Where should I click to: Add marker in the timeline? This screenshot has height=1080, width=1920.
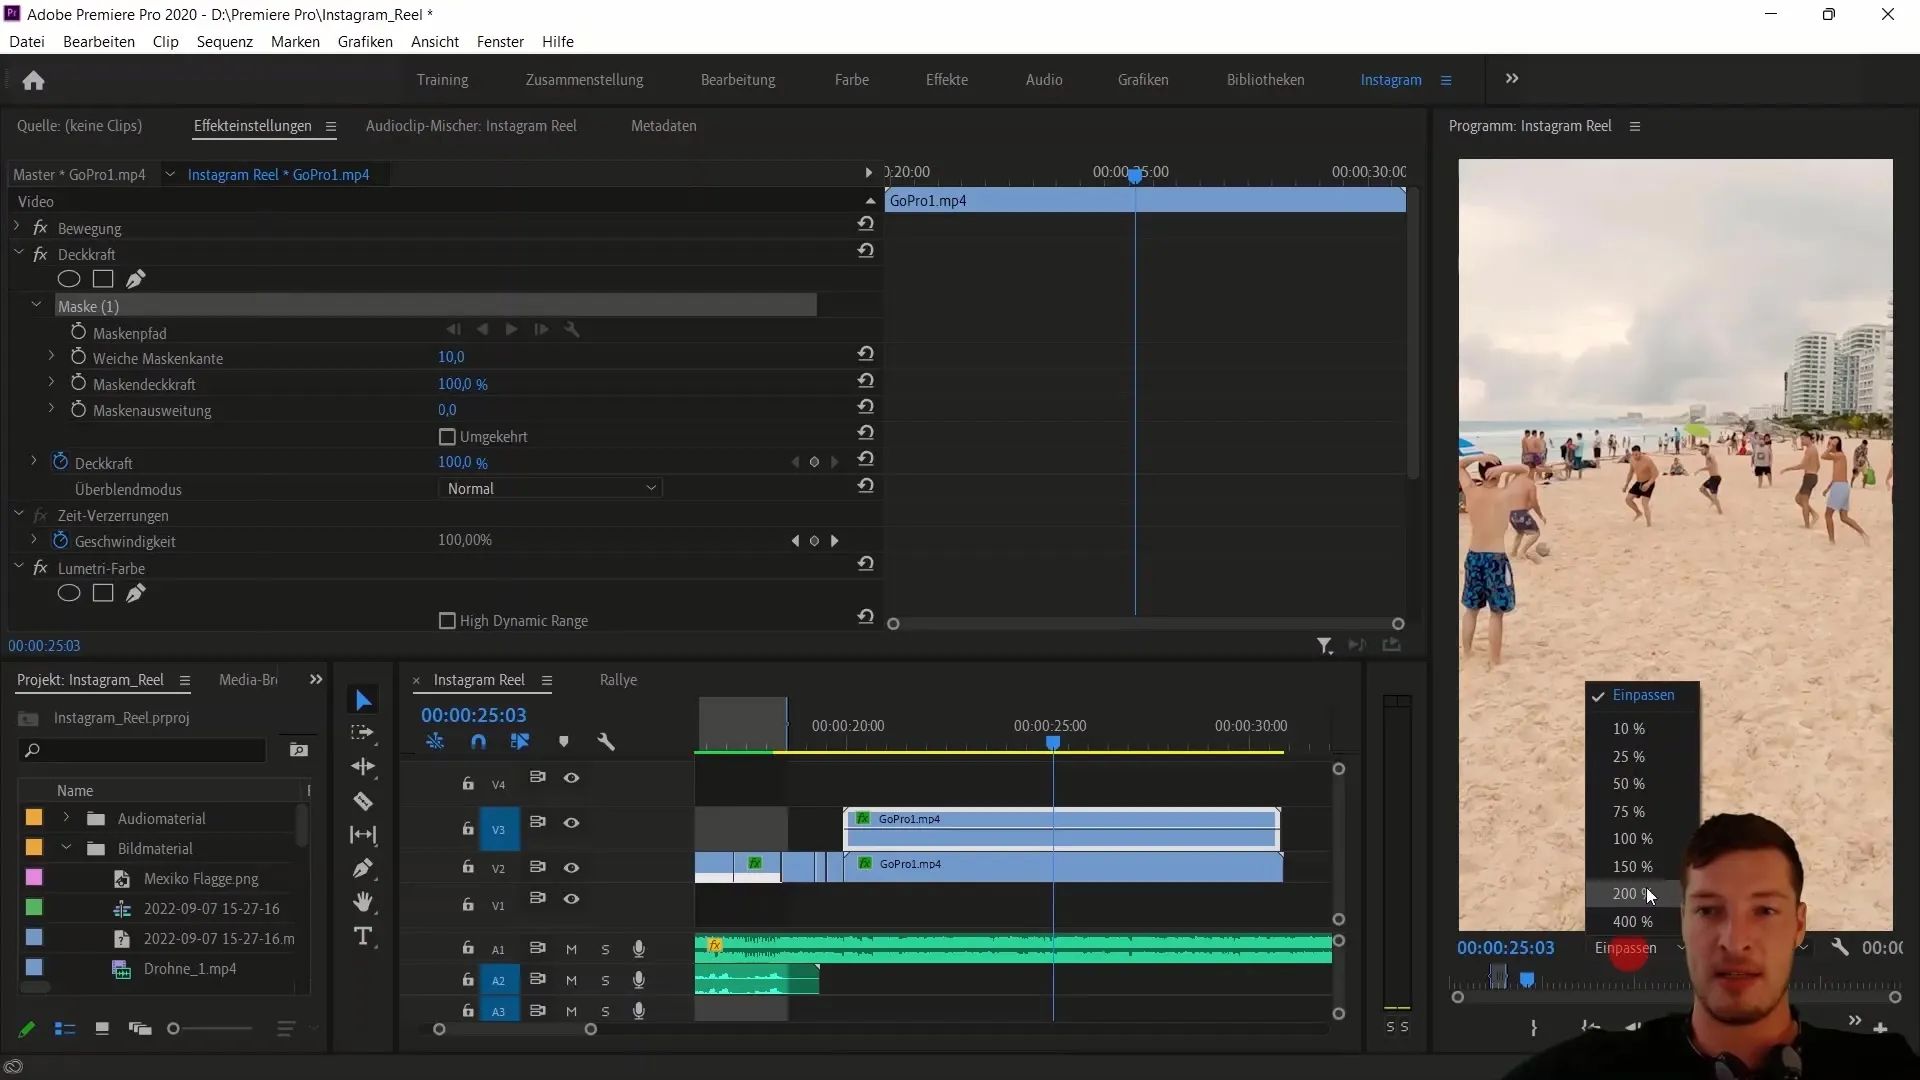564,742
